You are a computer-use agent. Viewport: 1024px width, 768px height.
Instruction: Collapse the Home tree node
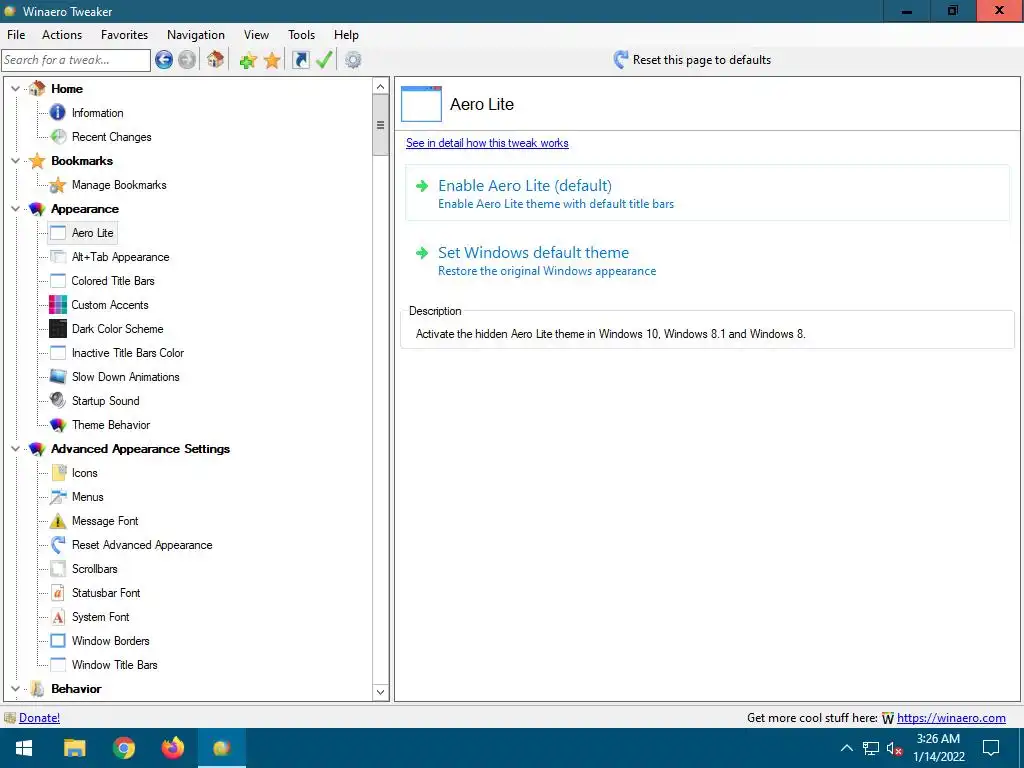click(15, 88)
